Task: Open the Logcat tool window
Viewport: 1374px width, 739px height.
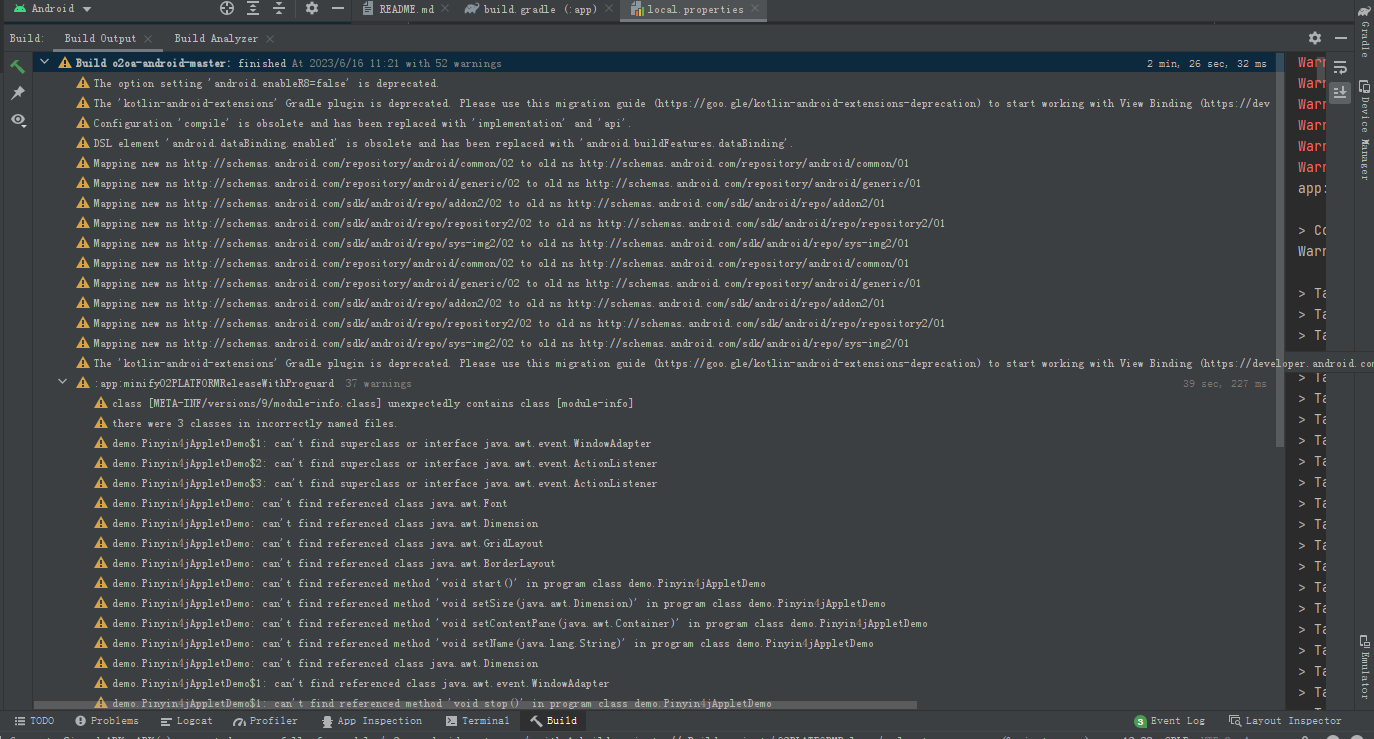Action: 186,721
